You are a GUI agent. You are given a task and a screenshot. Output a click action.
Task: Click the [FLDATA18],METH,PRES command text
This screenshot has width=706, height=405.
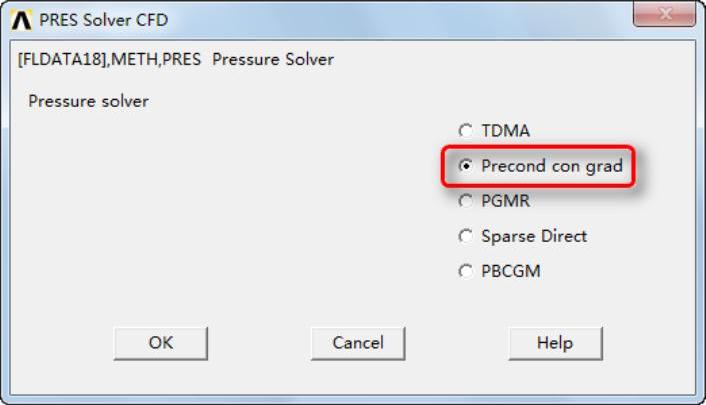[x=110, y=59]
